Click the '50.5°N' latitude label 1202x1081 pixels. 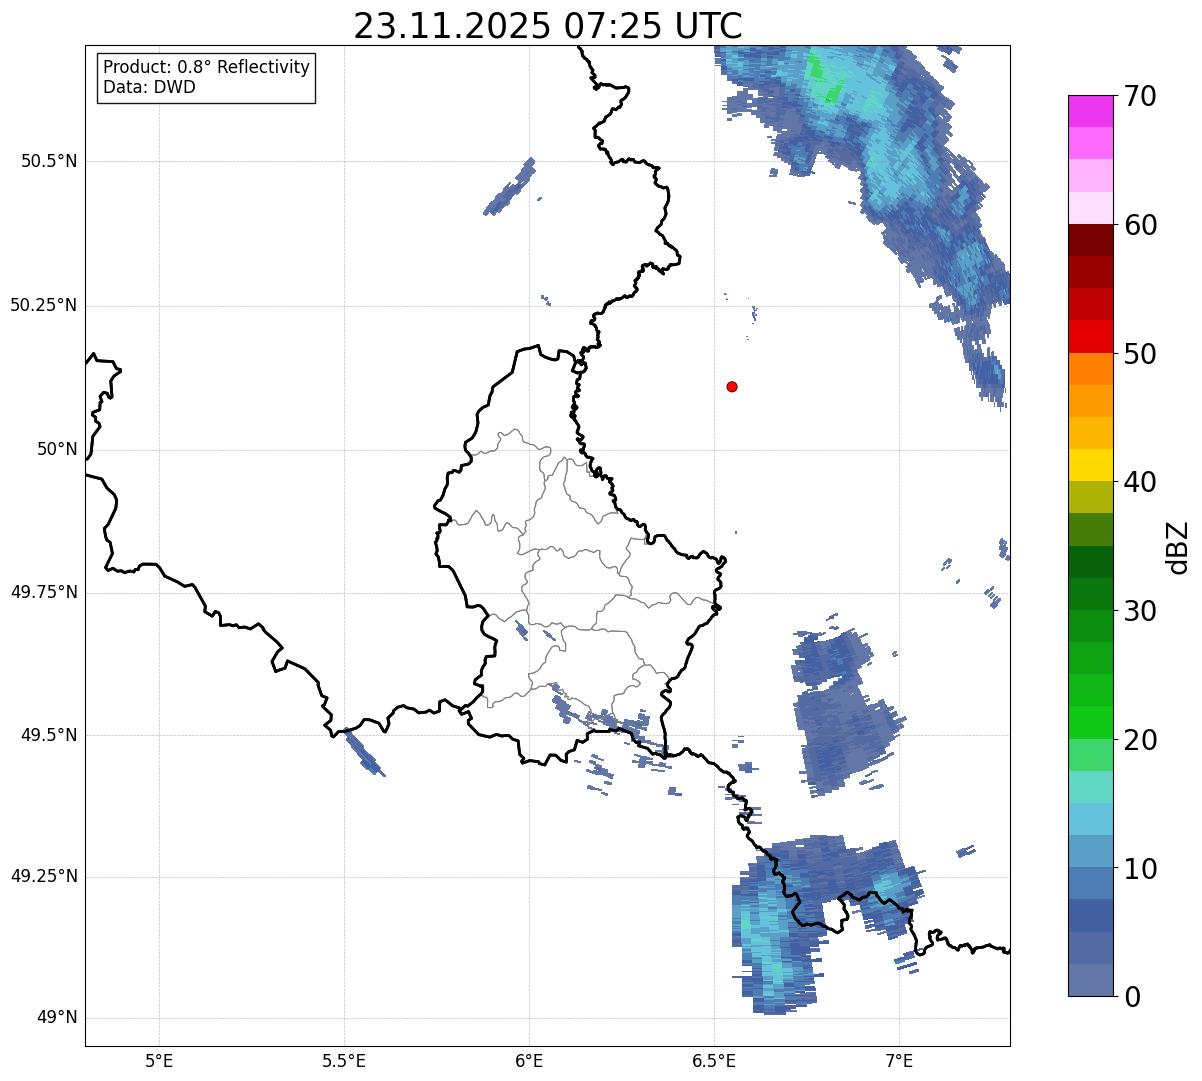(49, 162)
